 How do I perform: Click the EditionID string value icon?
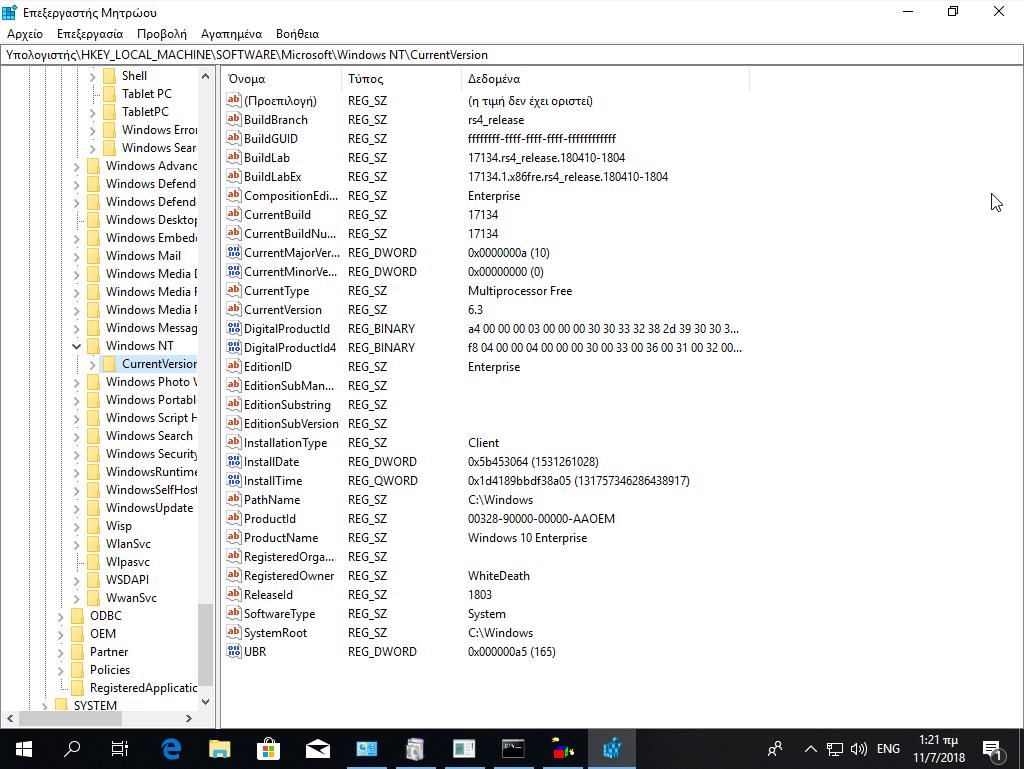[234, 366]
